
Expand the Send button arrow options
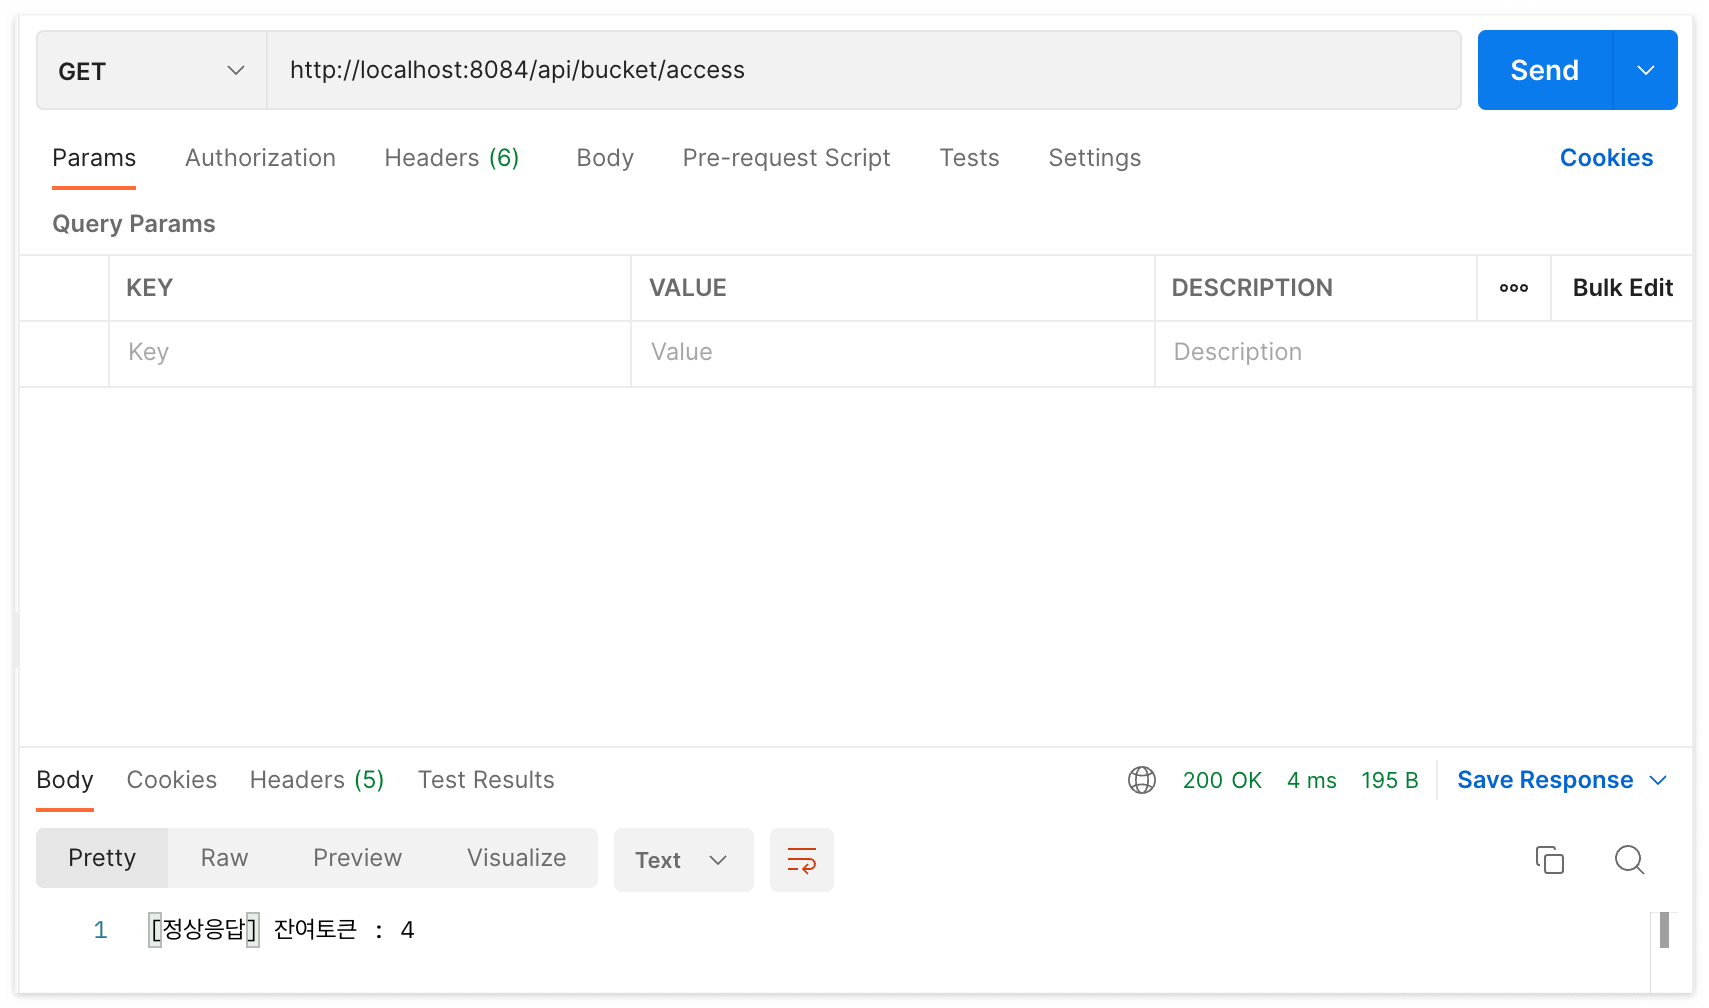[x=1645, y=70]
